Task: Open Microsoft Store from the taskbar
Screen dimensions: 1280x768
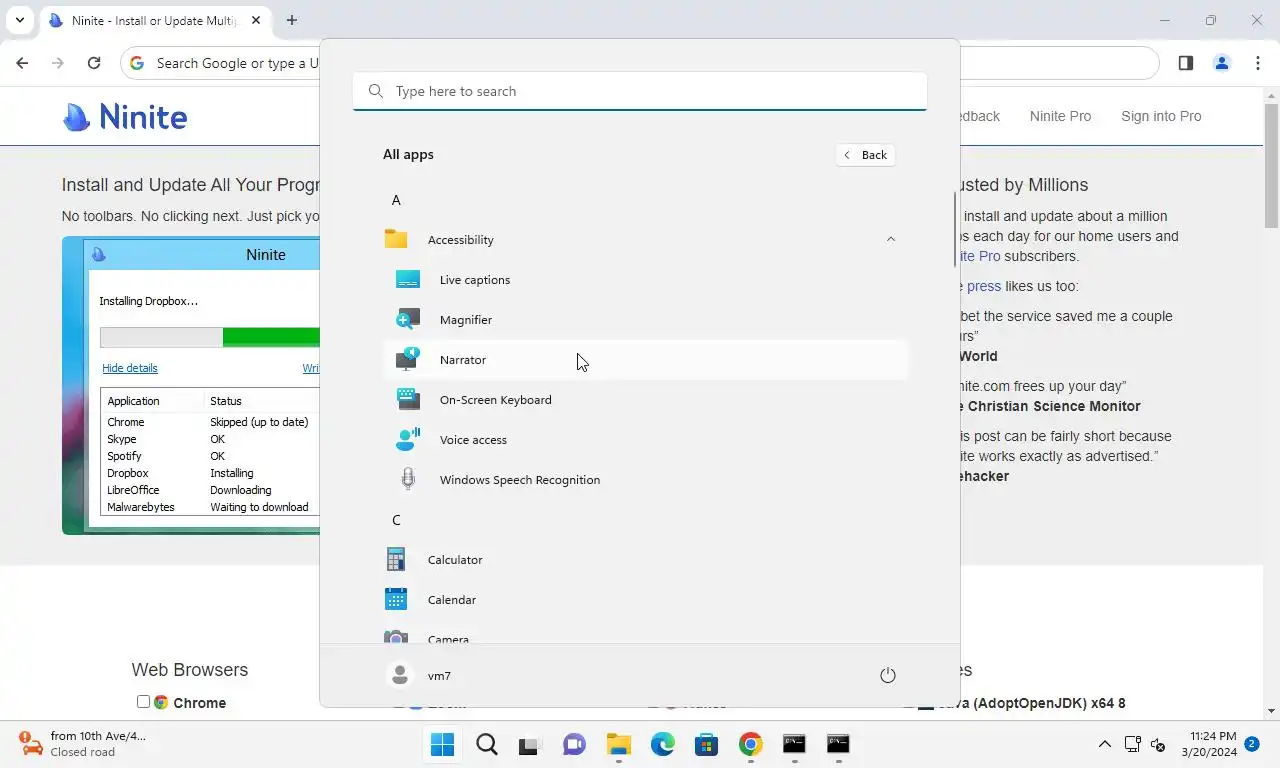Action: click(x=706, y=744)
